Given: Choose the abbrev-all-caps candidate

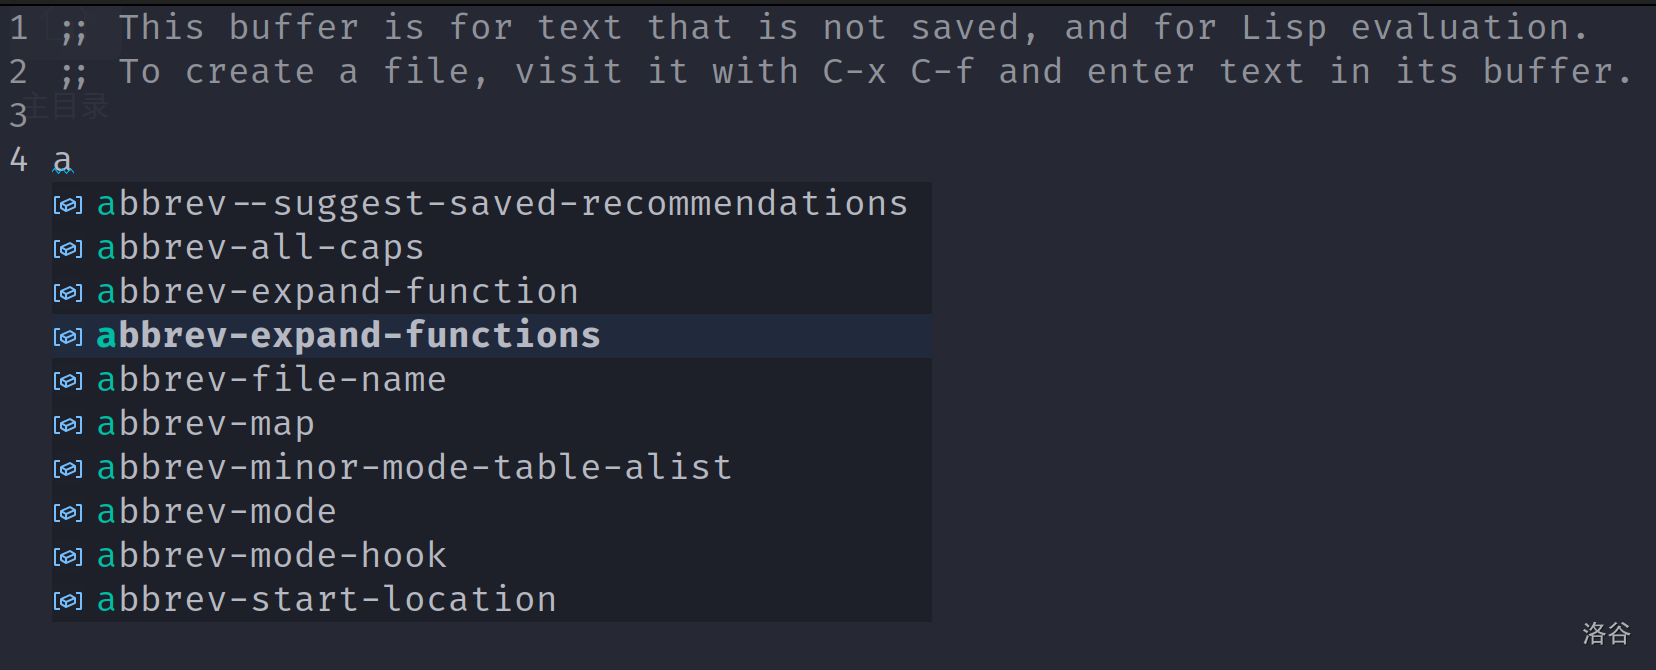Looking at the screenshot, I should (260, 248).
